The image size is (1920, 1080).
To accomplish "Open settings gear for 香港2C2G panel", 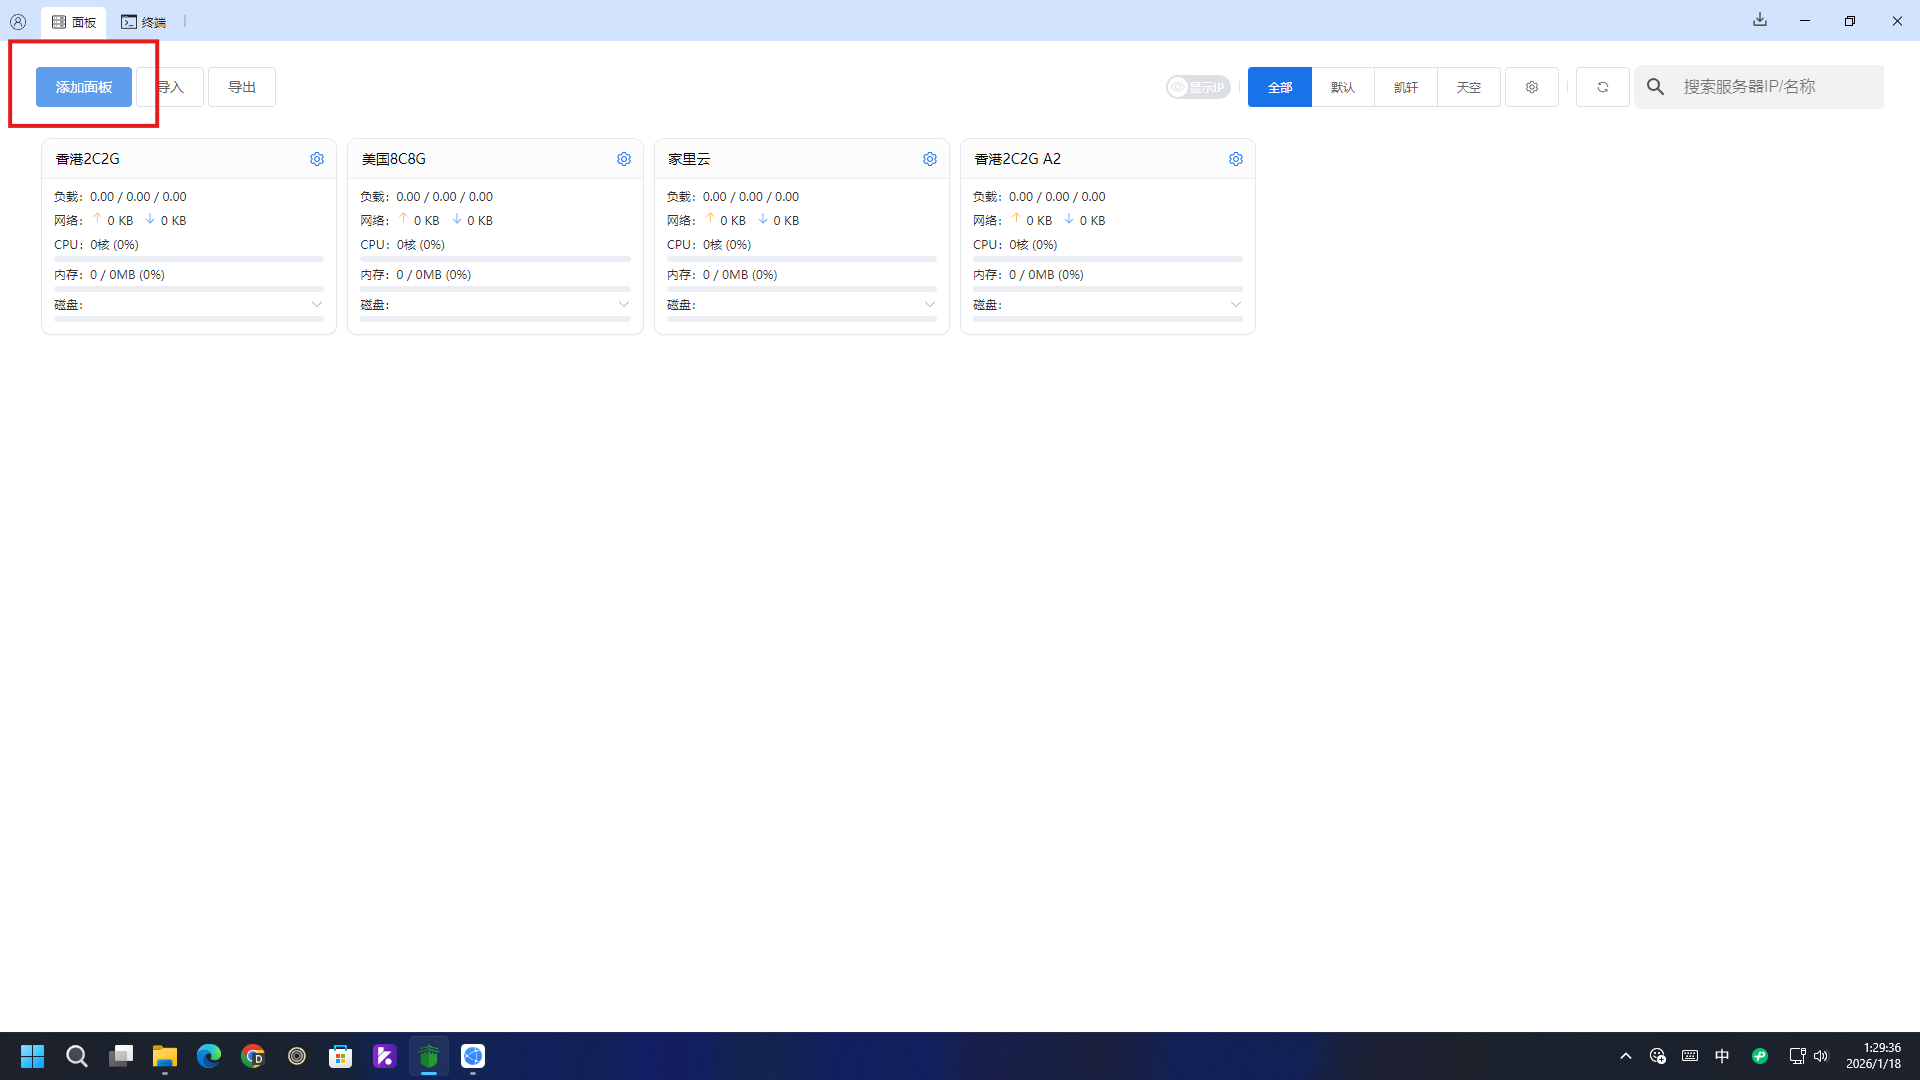I will pos(317,159).
